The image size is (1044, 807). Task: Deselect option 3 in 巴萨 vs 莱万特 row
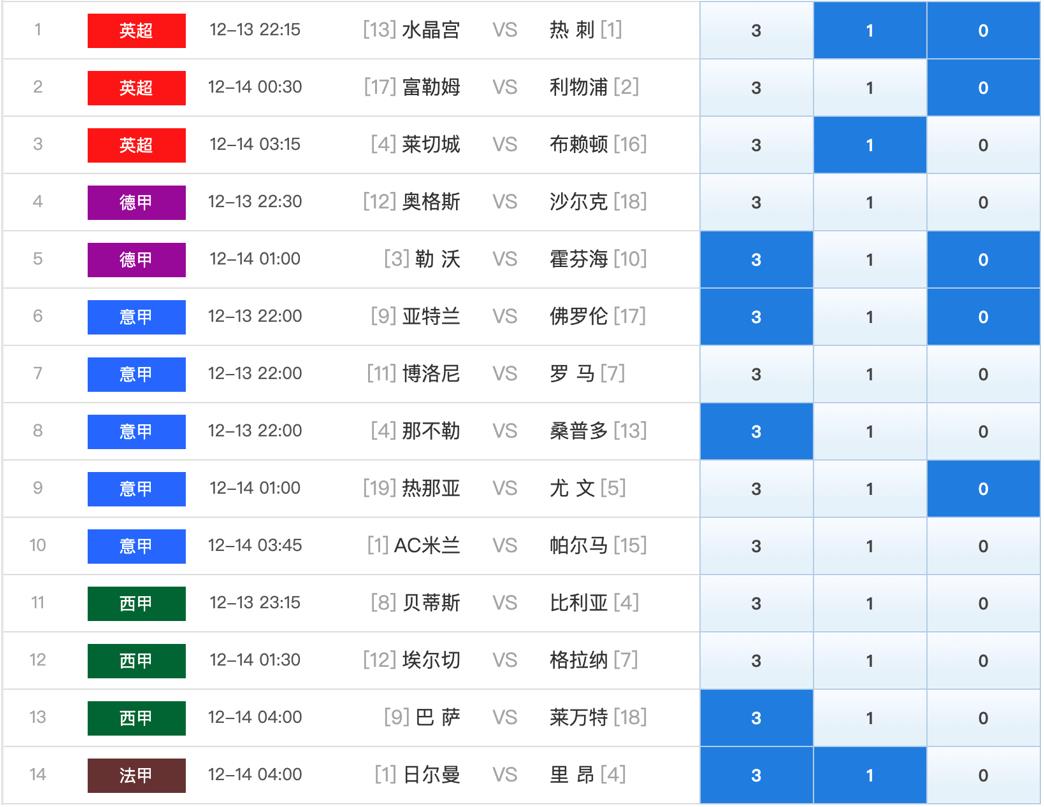756,718
